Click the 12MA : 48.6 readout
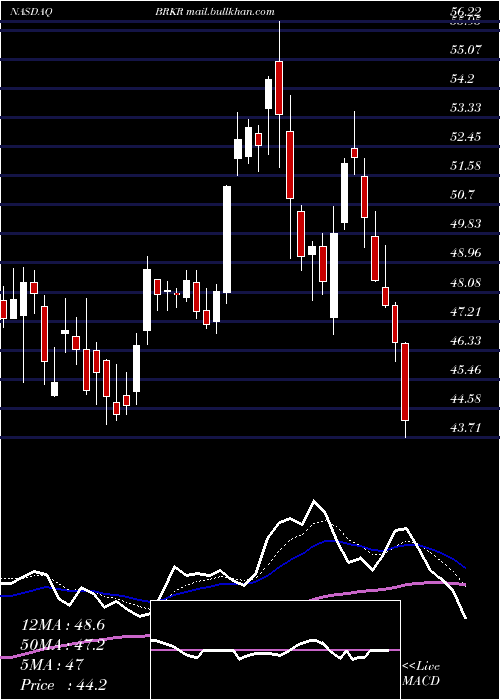 tap(63, 625)
